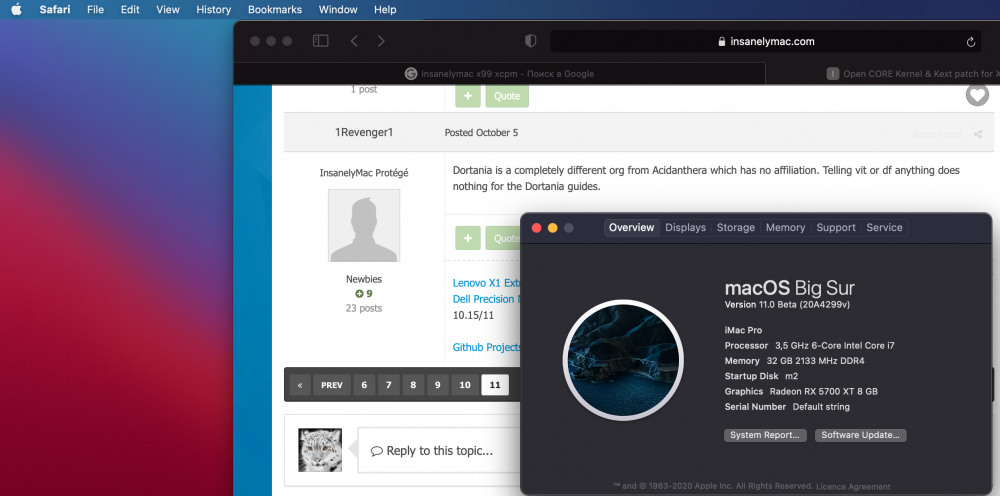Switch to Memory tab
1000x496 pixels.
click(x=785, y=228)
